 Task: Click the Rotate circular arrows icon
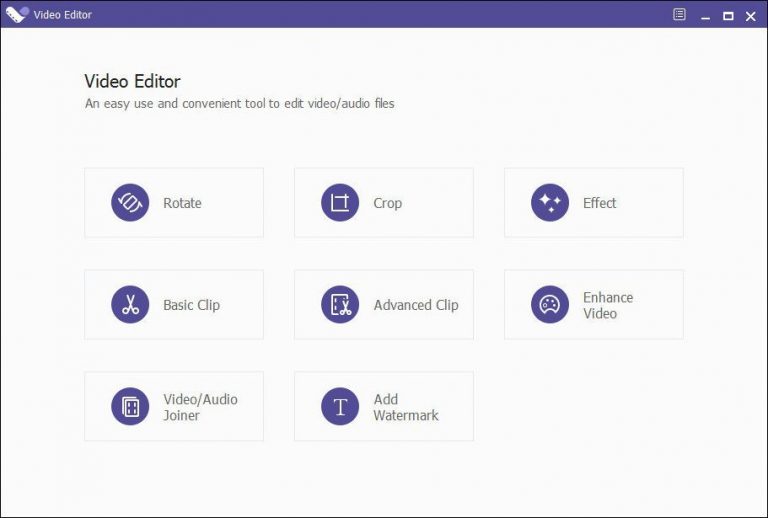(130, 203)
